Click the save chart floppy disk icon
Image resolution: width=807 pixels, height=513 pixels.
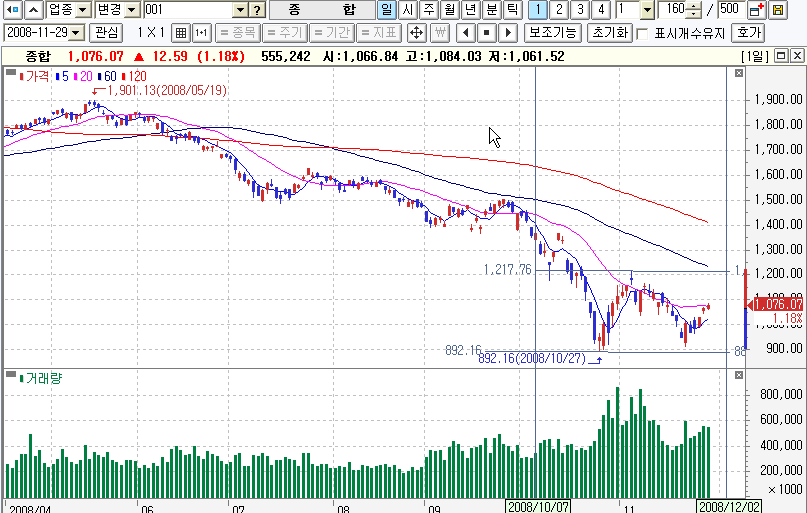777,10
